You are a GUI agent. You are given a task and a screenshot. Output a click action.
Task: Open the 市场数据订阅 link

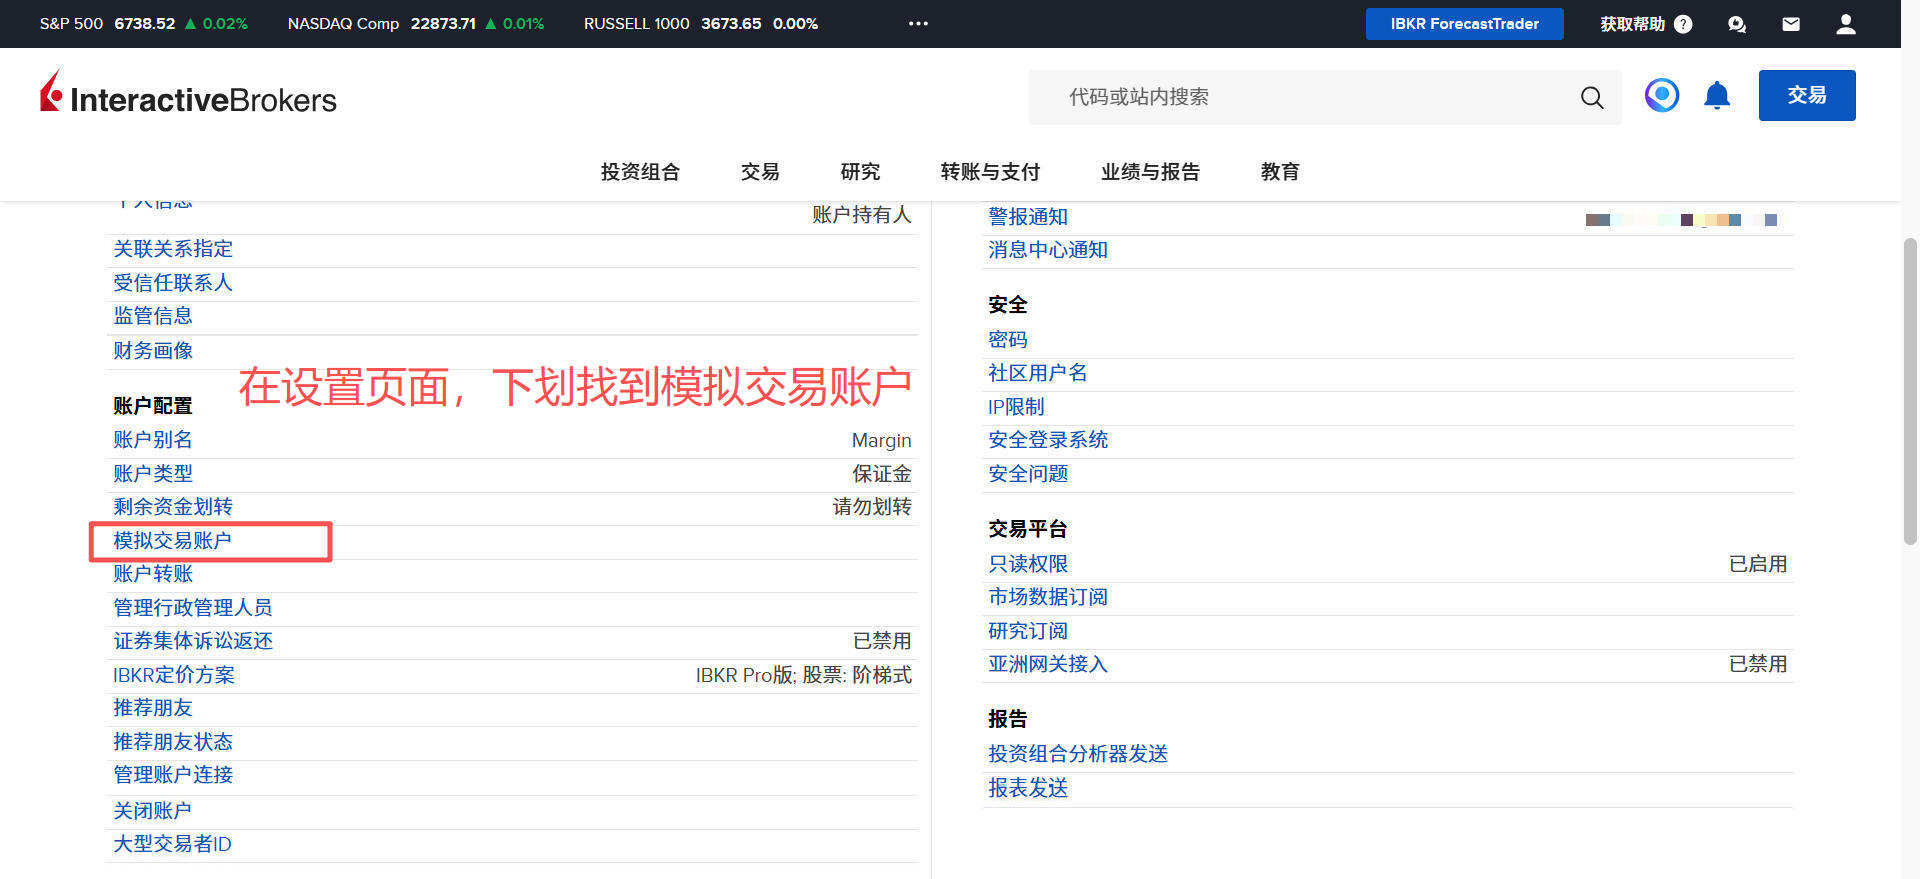click(x=1048, y=597)
